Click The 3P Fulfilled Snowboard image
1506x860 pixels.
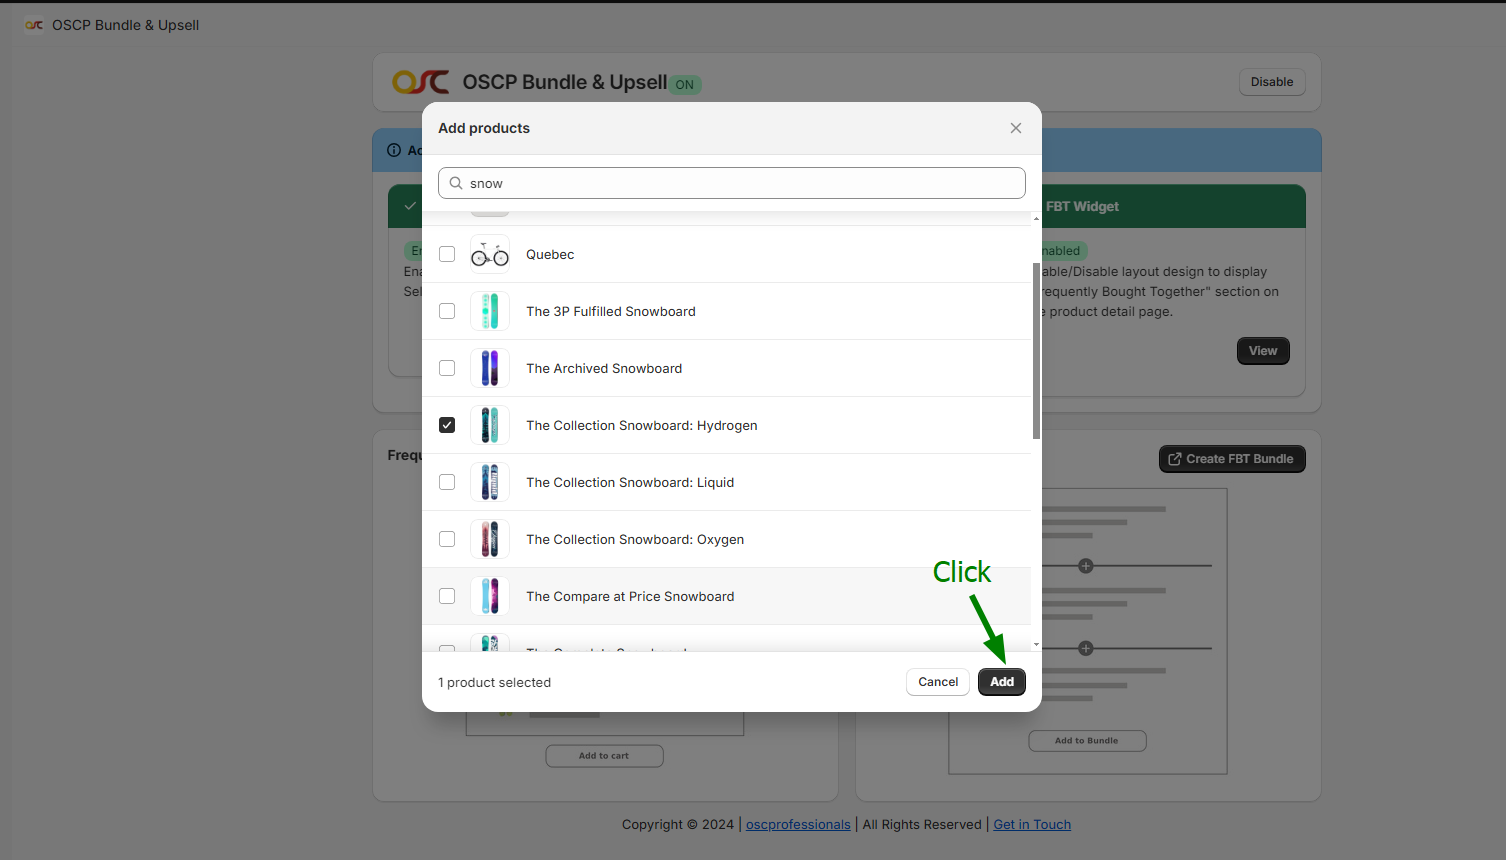tap(490, 312)
